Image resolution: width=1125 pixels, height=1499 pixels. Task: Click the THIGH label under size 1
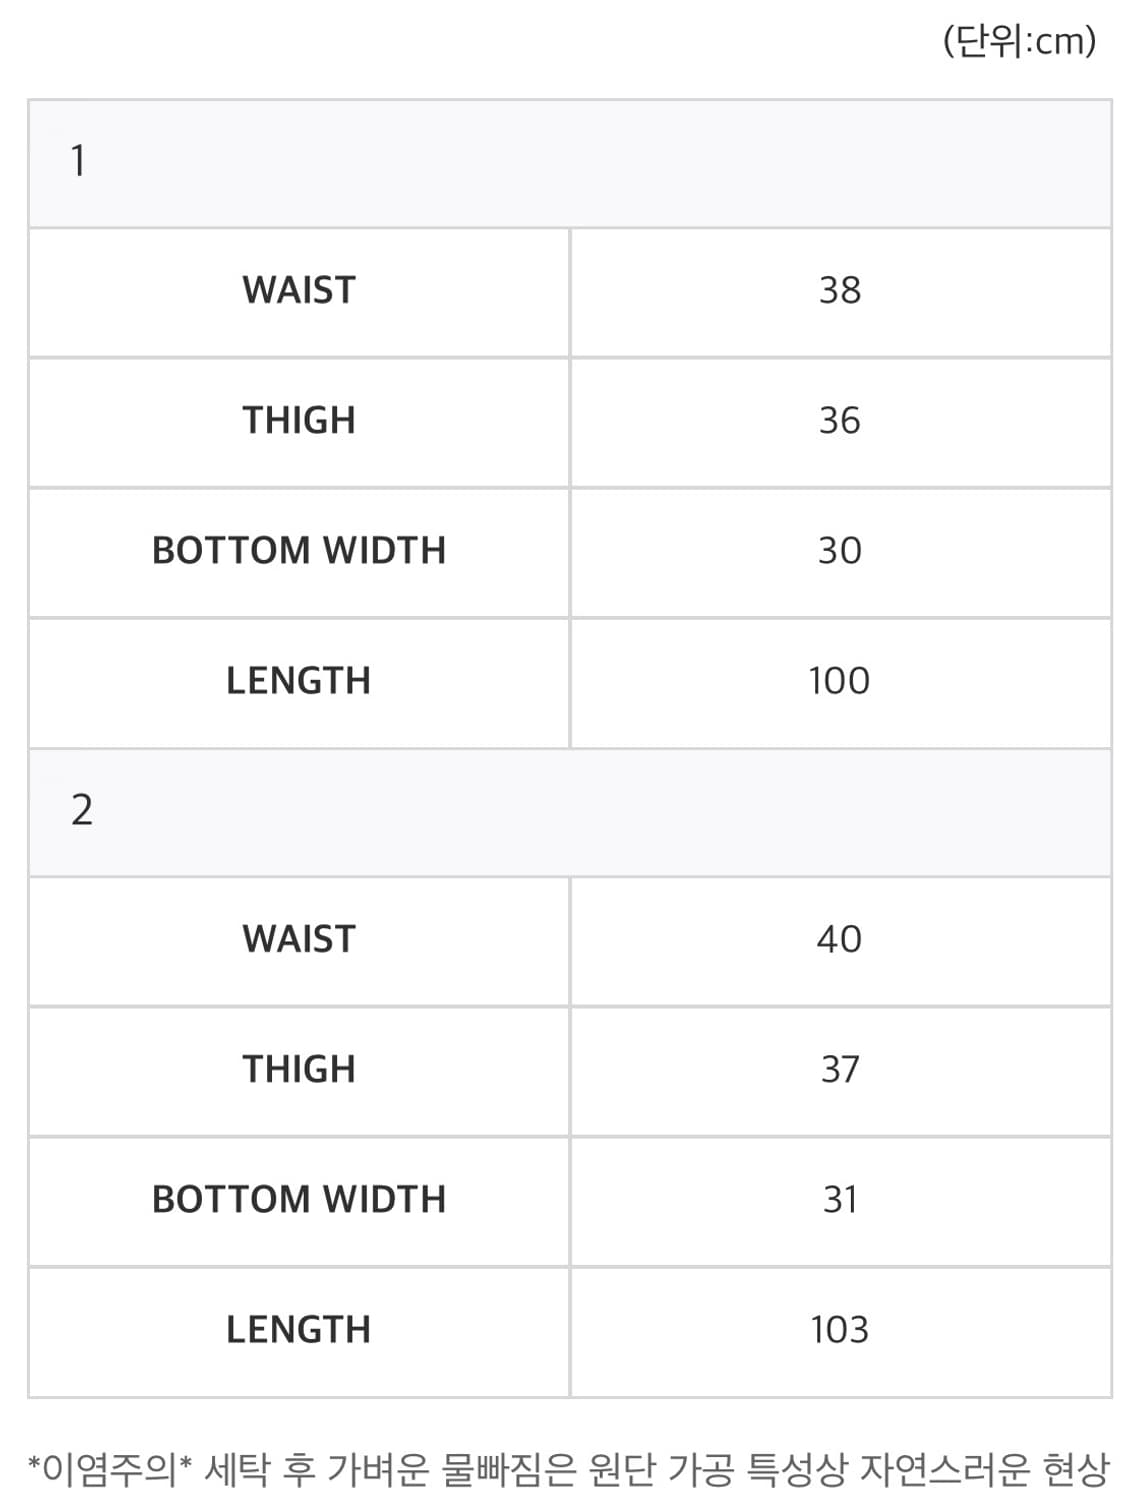[x=299, y=420]
